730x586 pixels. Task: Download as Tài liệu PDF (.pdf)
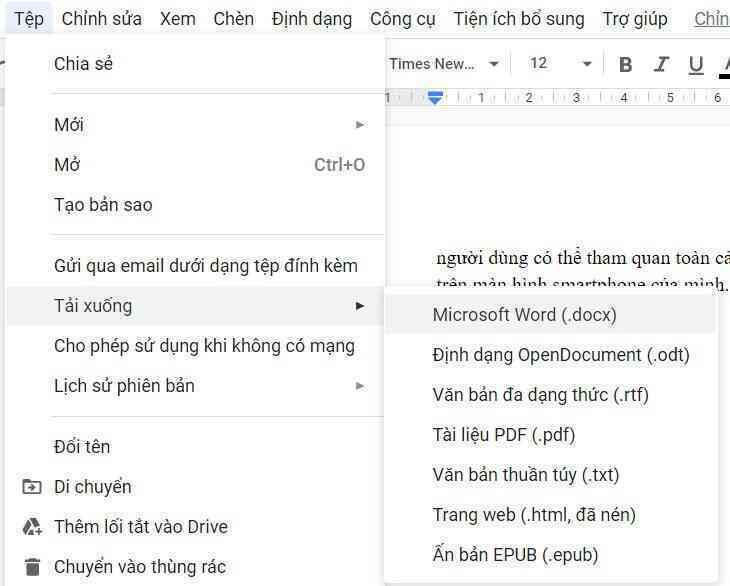[550, 435]
